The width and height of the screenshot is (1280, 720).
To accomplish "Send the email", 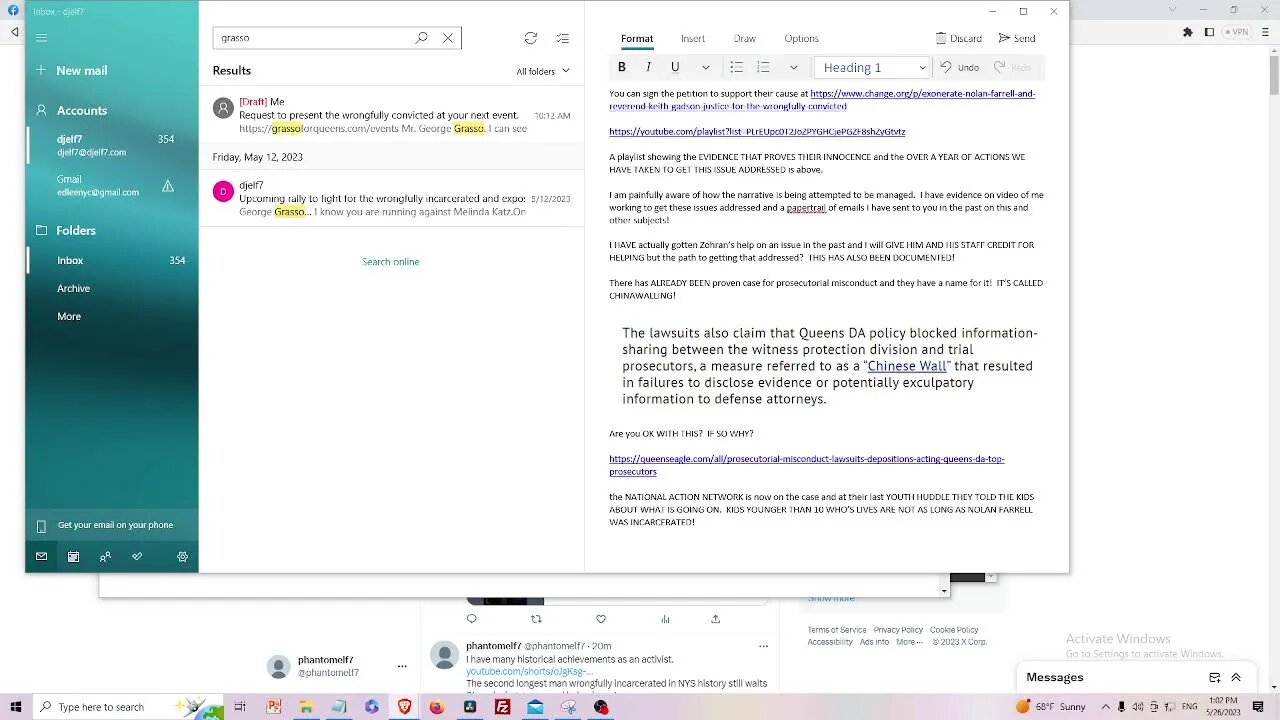I will point(1017,38).
